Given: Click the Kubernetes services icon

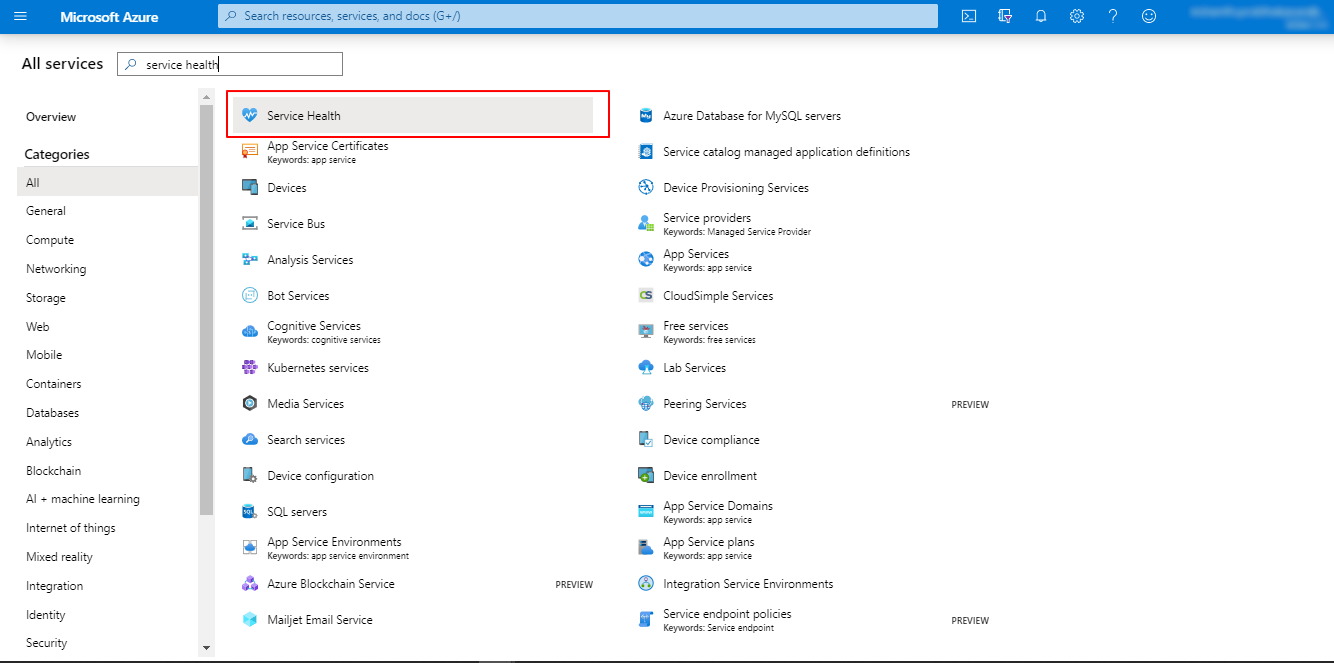Looking at the screenshot, I should pyautogui.click(x=250, y=368).
